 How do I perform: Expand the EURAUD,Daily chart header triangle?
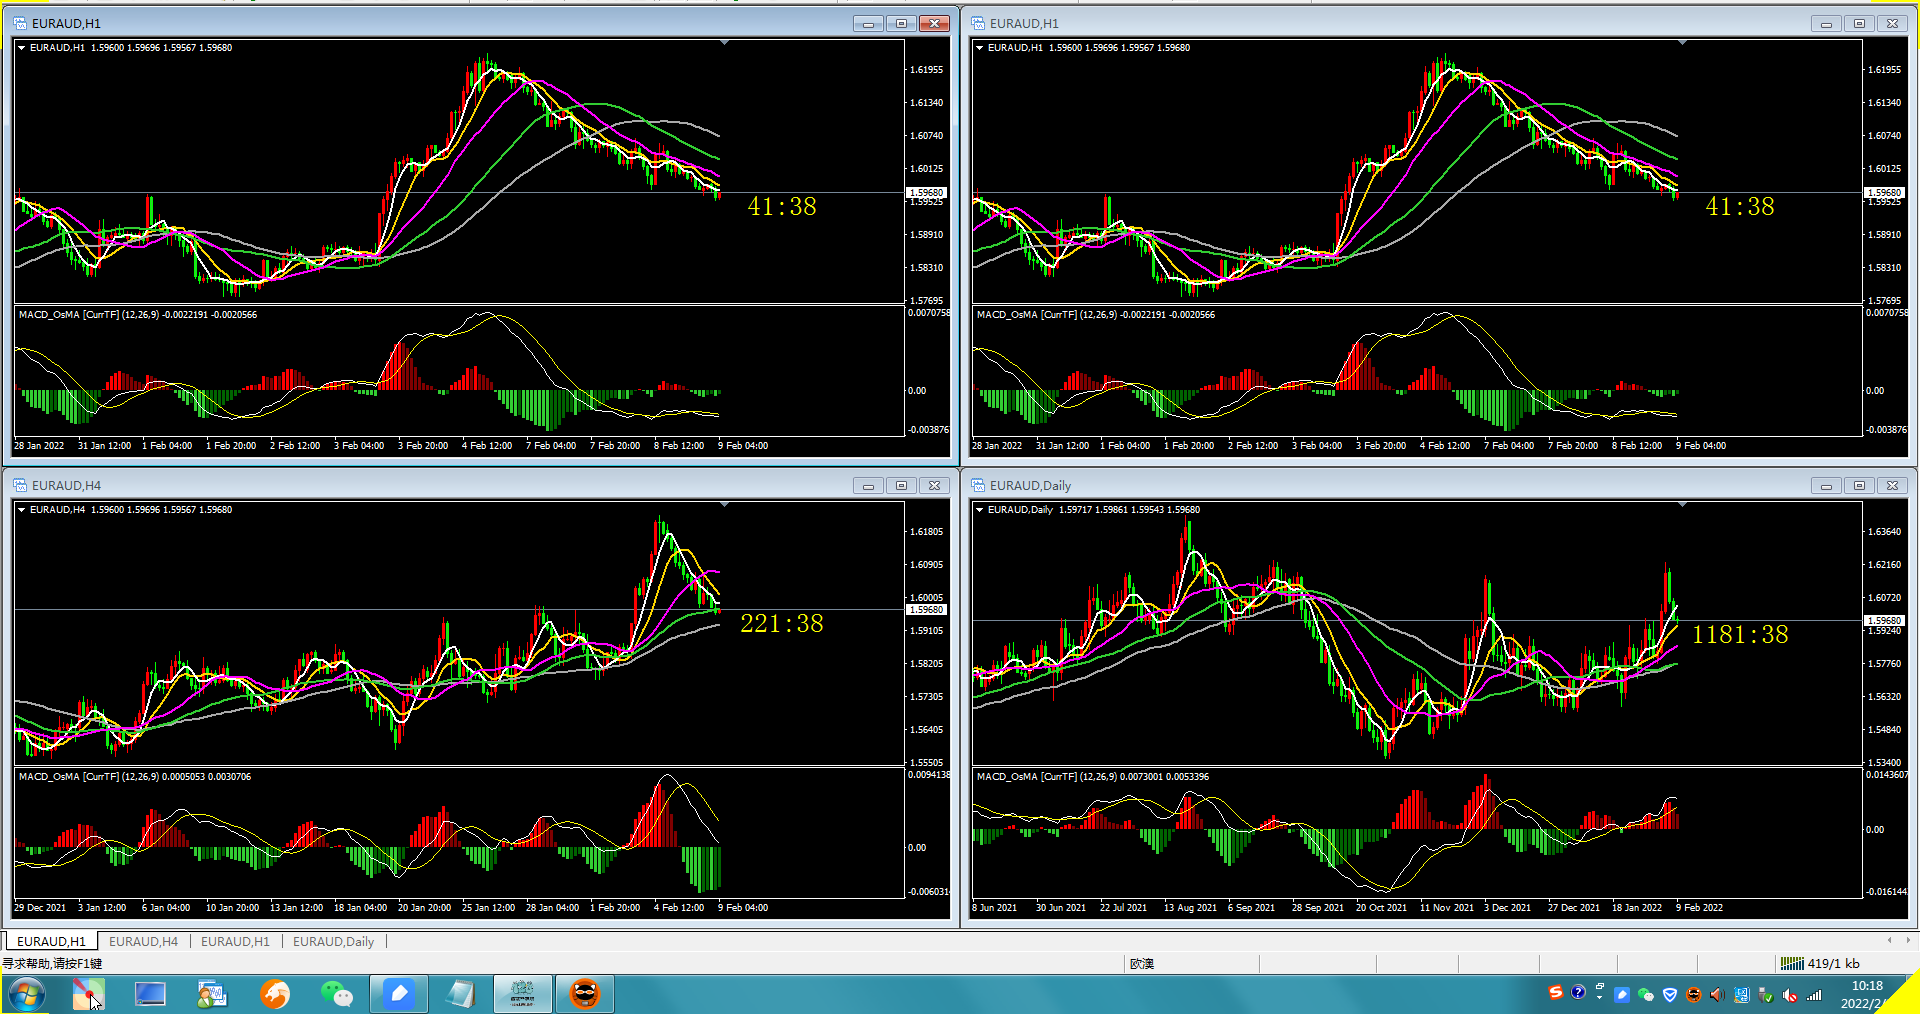click(x=979, y=510)
